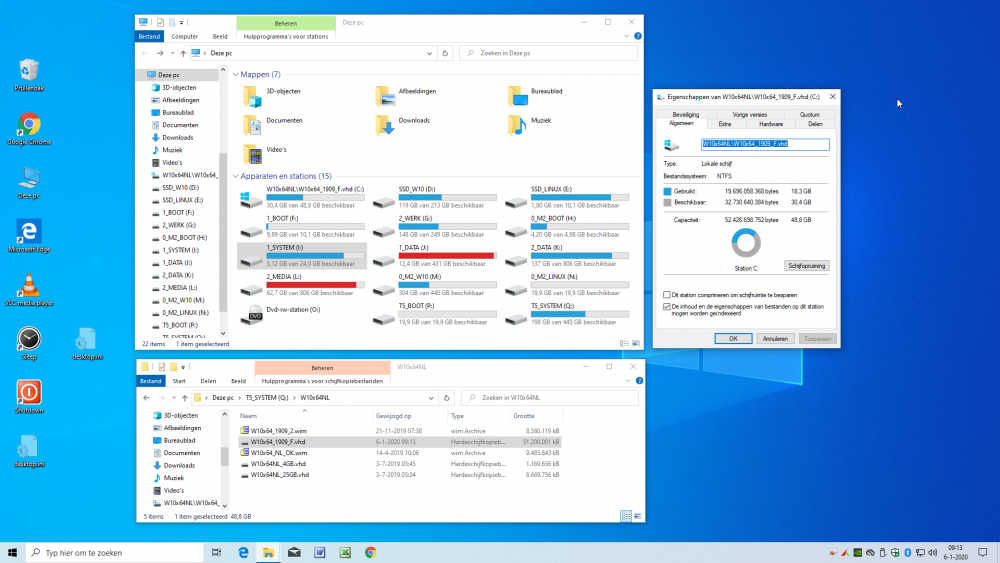This screenshot has width=1000, height=563.
Task: Open the address bar history dropdown in Deze pc
Action: coord(429,53)
